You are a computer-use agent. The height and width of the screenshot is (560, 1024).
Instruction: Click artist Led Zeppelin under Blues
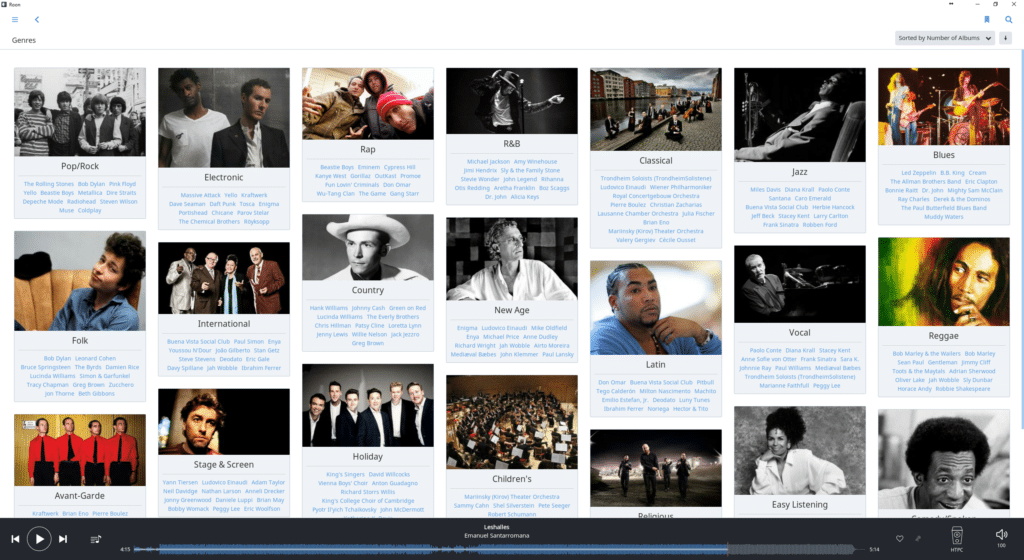click(918, 173)
